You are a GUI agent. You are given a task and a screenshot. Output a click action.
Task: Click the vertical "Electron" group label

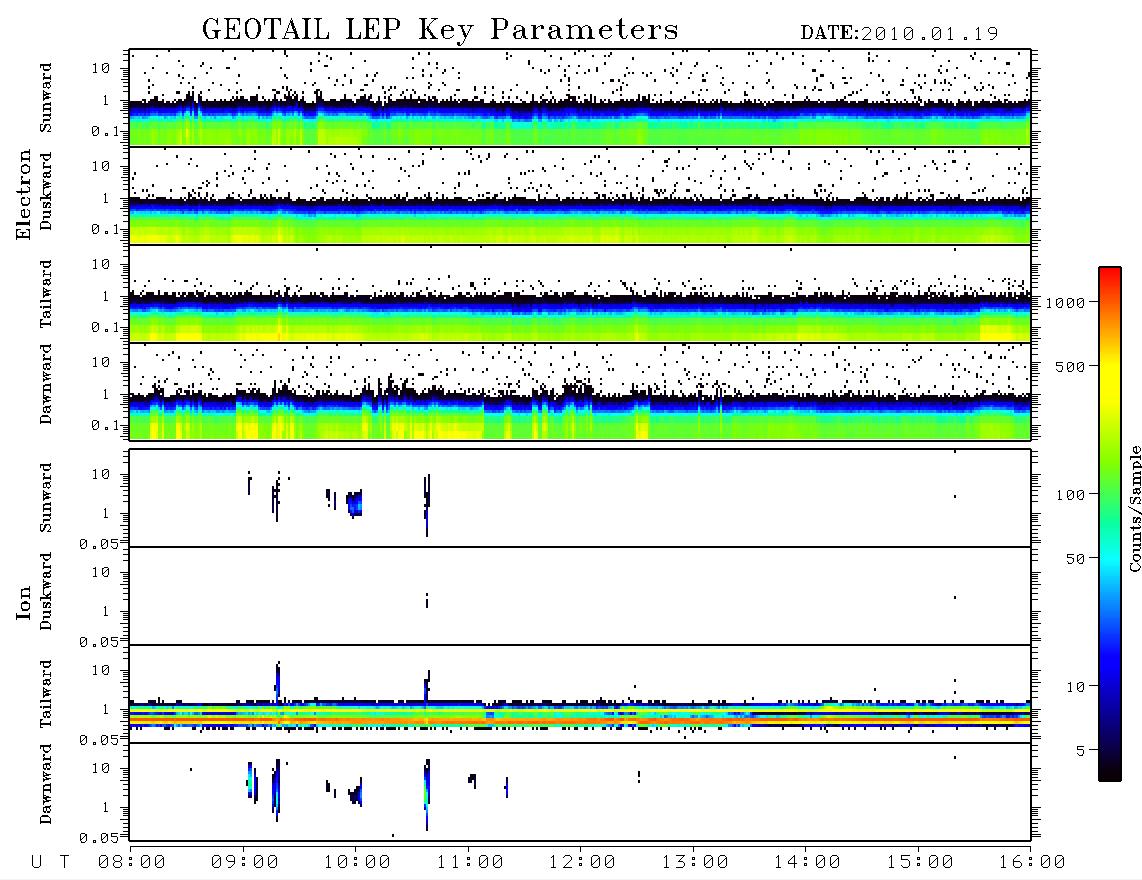tap(23, 195)
